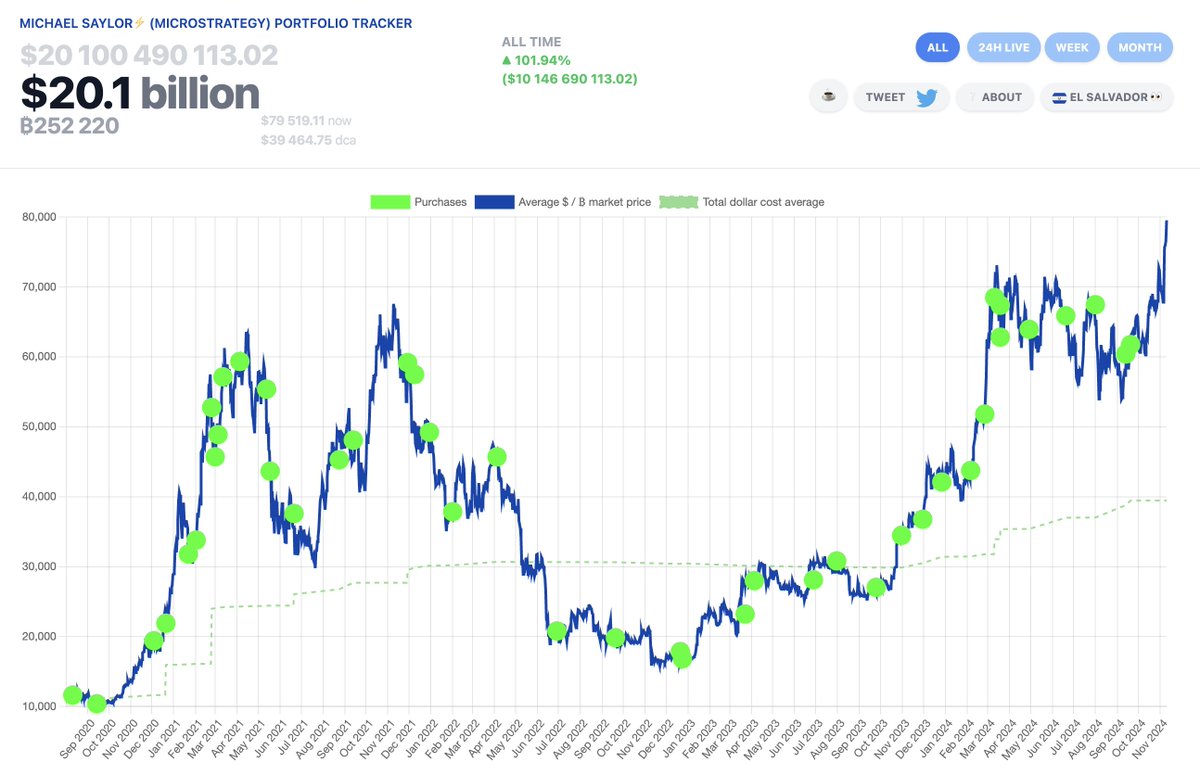1200x775 pixels.
Task: Show the MONTH range chart
Action: 1139,47
